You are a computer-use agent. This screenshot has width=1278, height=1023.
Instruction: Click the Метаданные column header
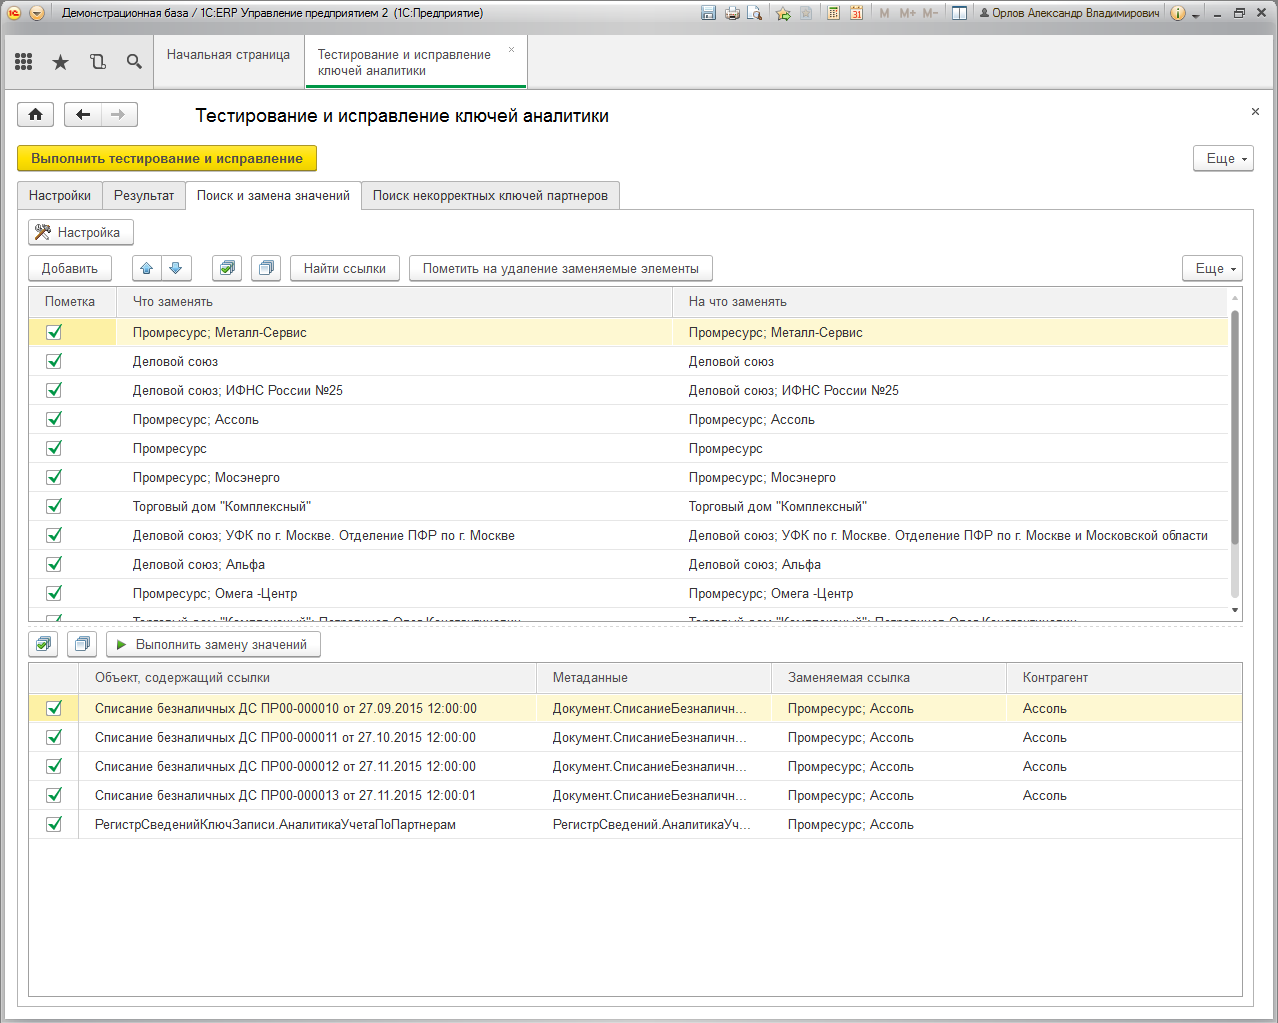pos(654,677)
